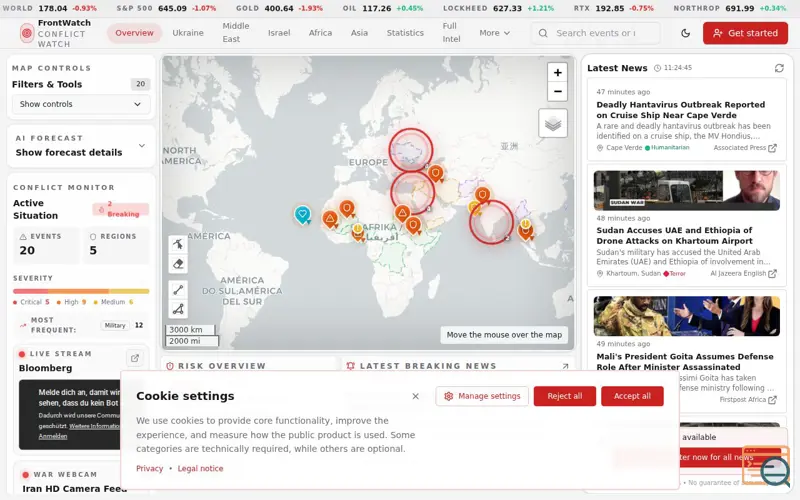Click the FrontWatch logo icon
The height and width of the screenshot is (500, 800).
[27, 33]
